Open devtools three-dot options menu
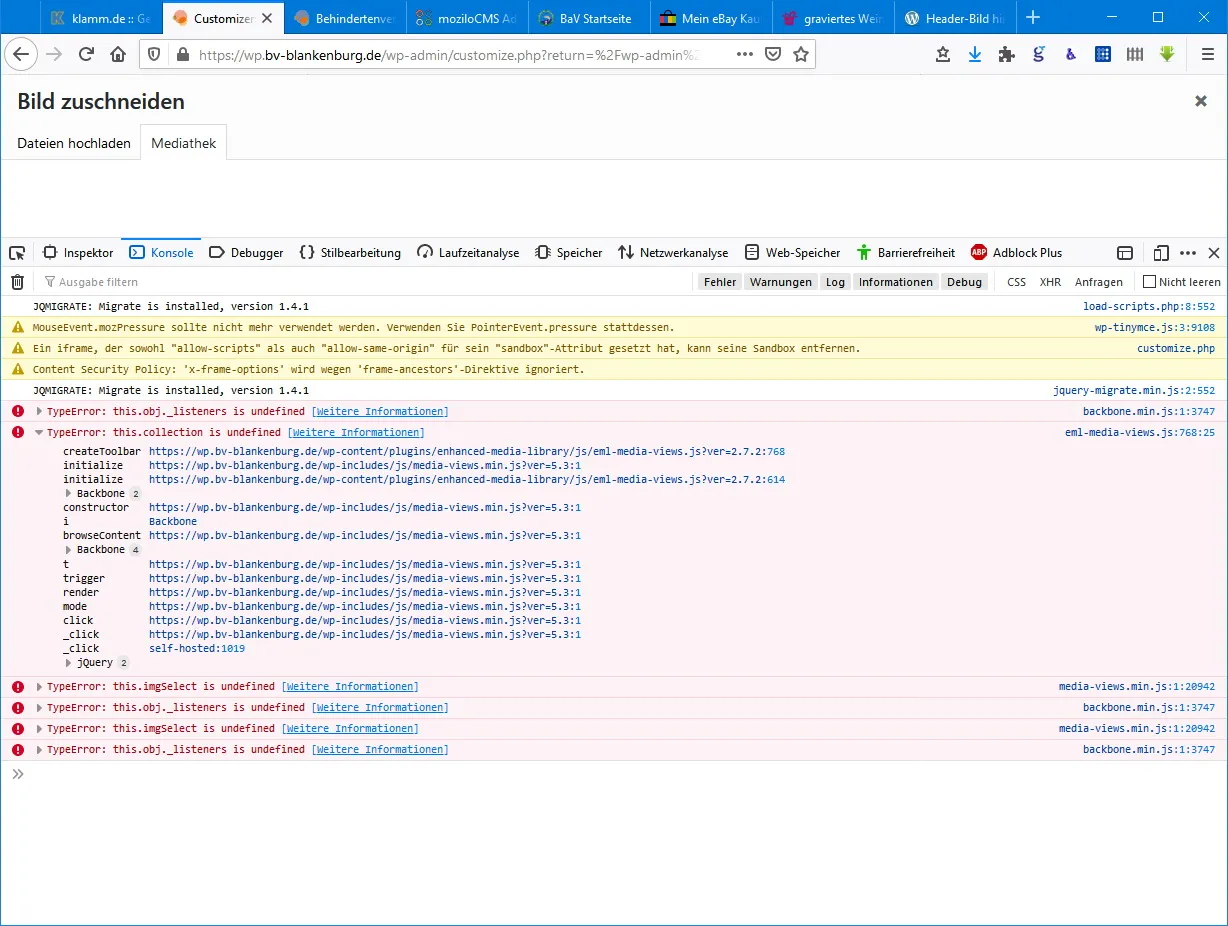Viewport: 1228px width, 926px height. (1188, 253)
